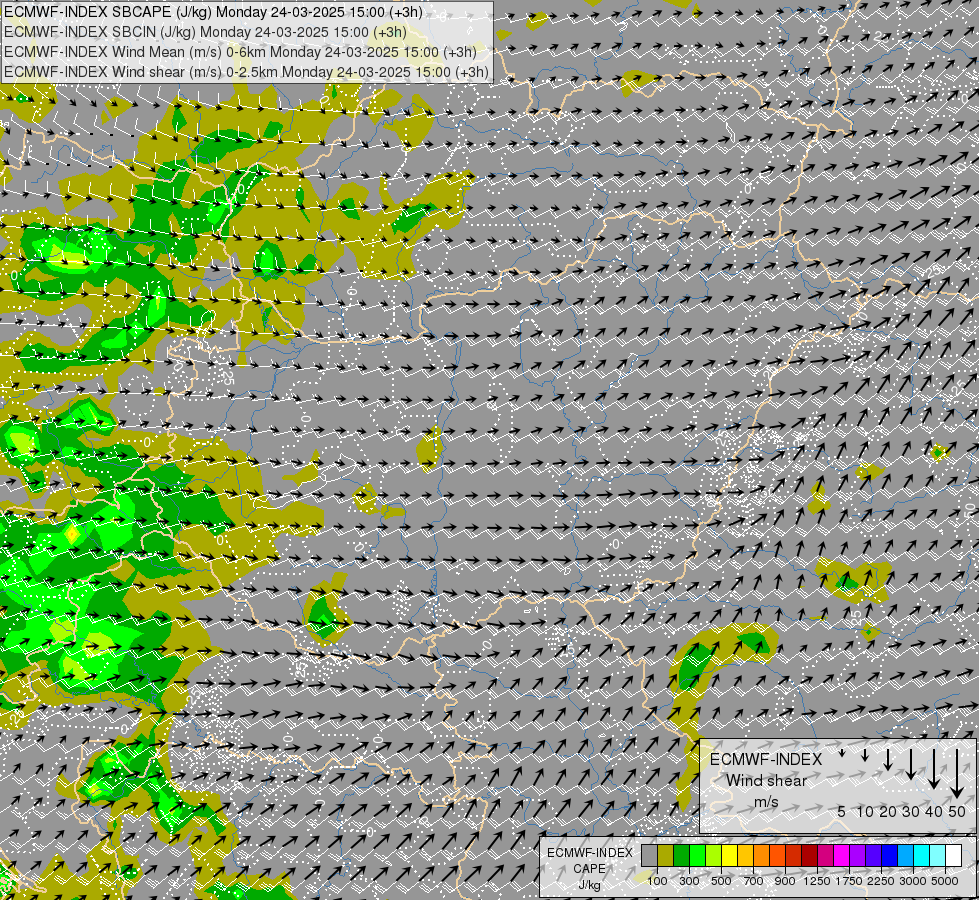Click the '300' CAPE scale value
979x900 pixels.
pos(689,881)
